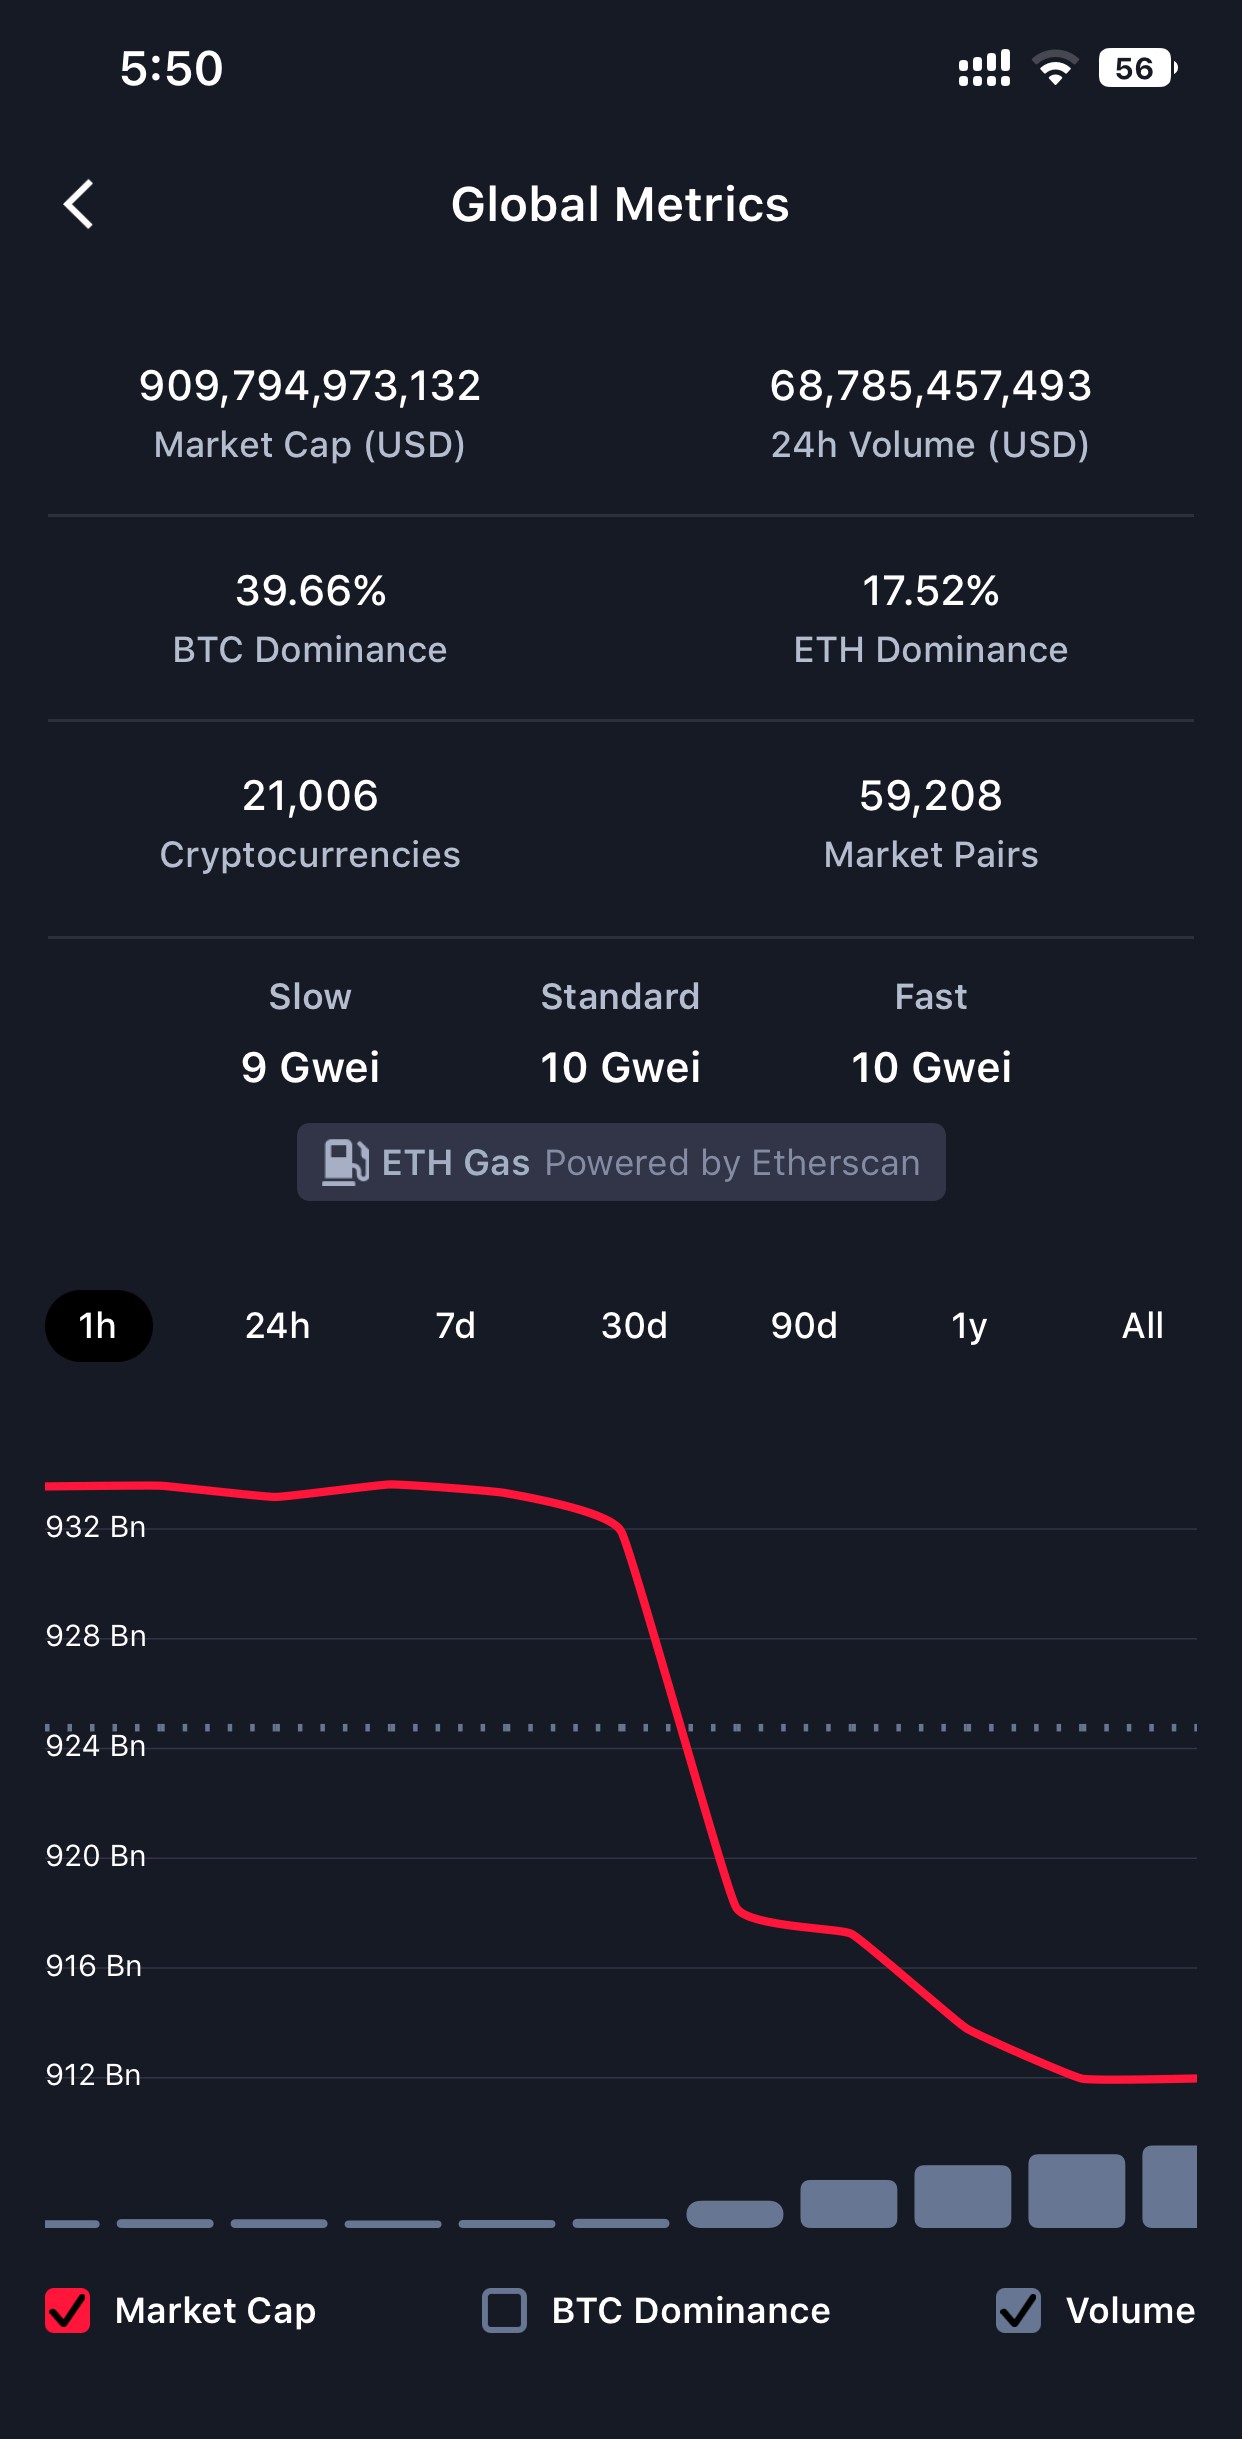Tap the cellular signal bars icon
This screenshot has width=1242, height=2439.
click(x=984, y=68)
